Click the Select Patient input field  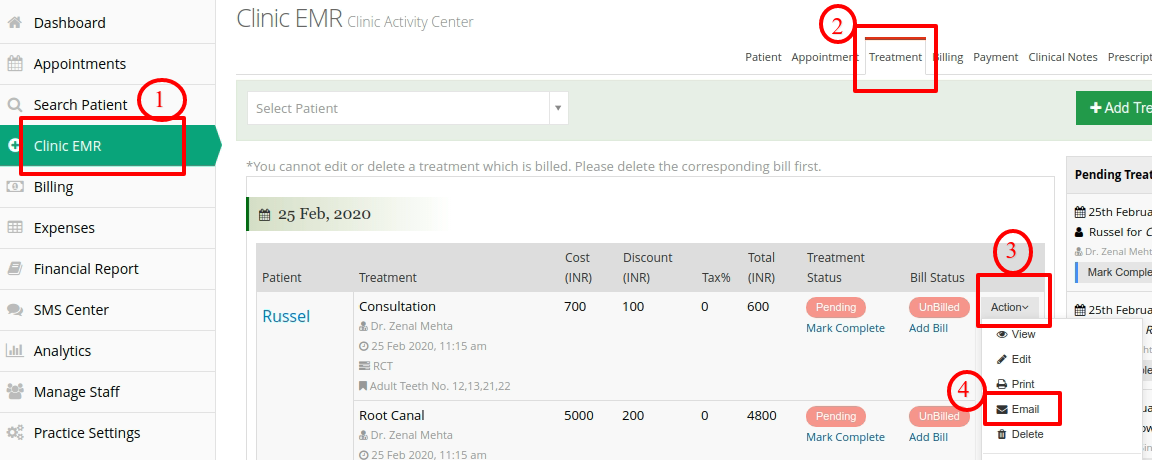coord(398,108)
